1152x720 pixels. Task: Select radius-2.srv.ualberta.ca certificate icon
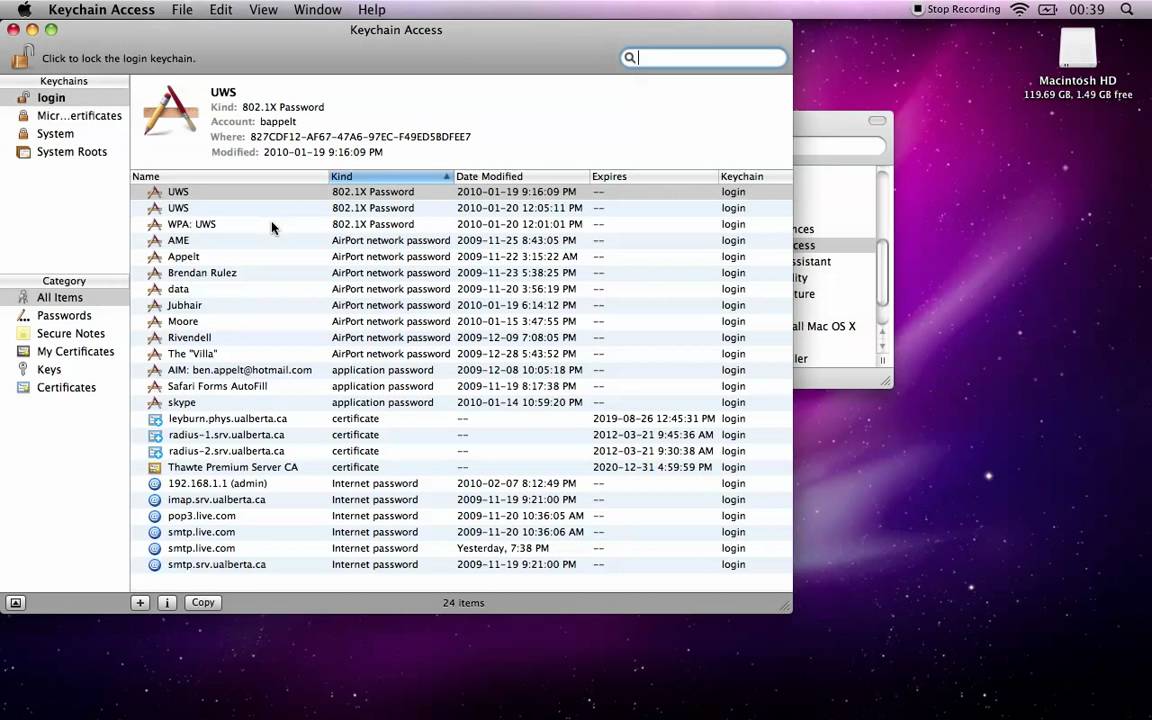point(155,451)
